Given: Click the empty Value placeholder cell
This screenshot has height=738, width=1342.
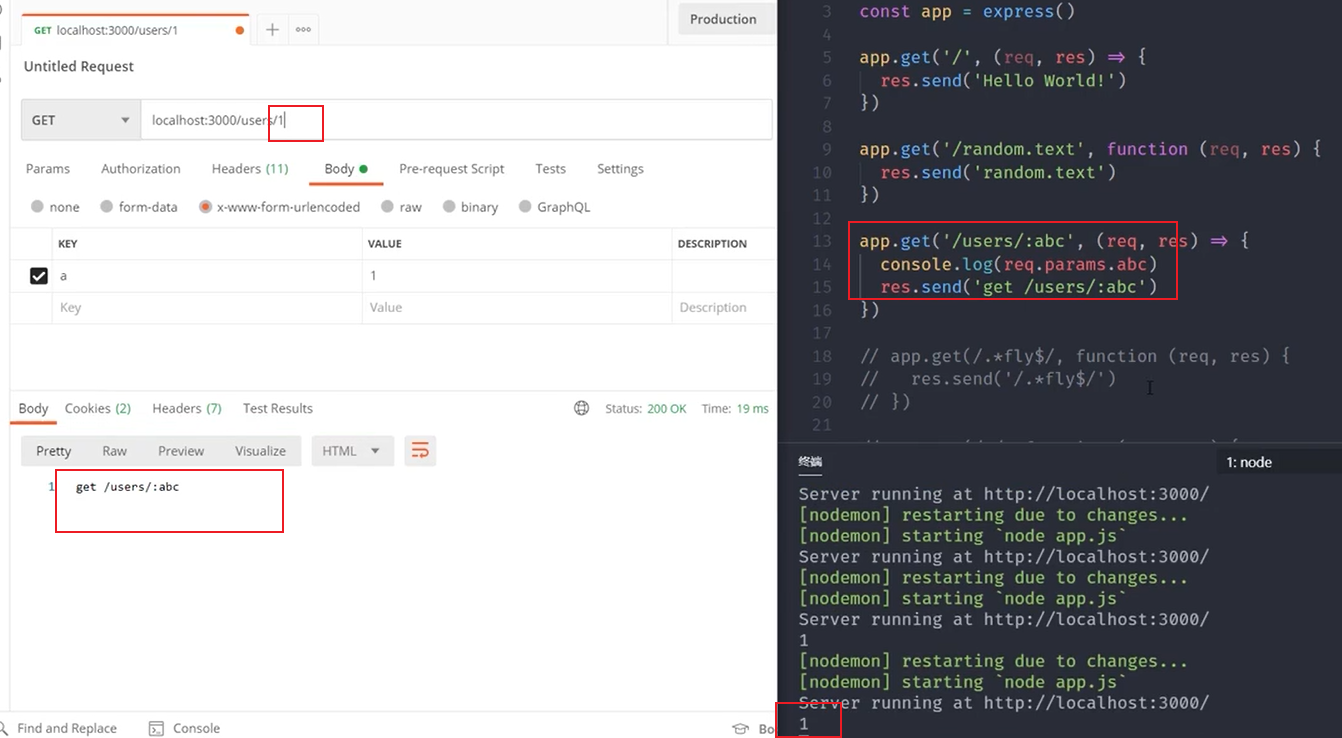Looking at the screenshot, I should [517, 308].
